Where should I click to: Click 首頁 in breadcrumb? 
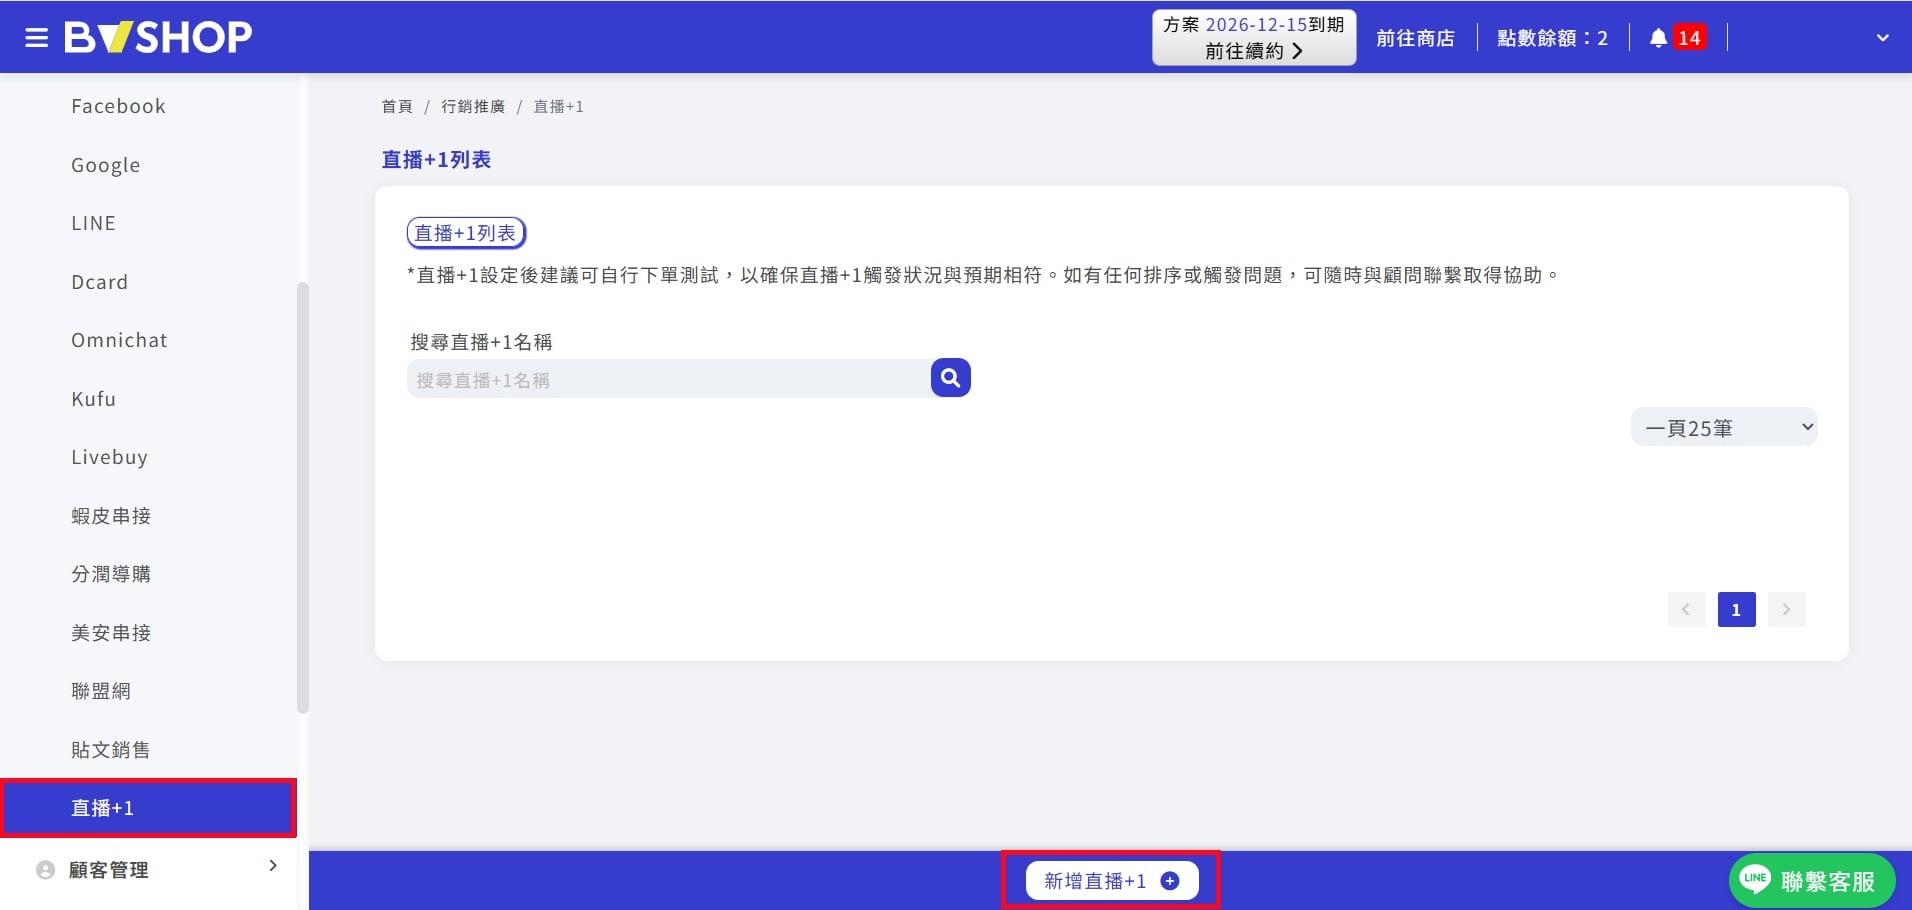pyautogui.click(x=397, y=106)
